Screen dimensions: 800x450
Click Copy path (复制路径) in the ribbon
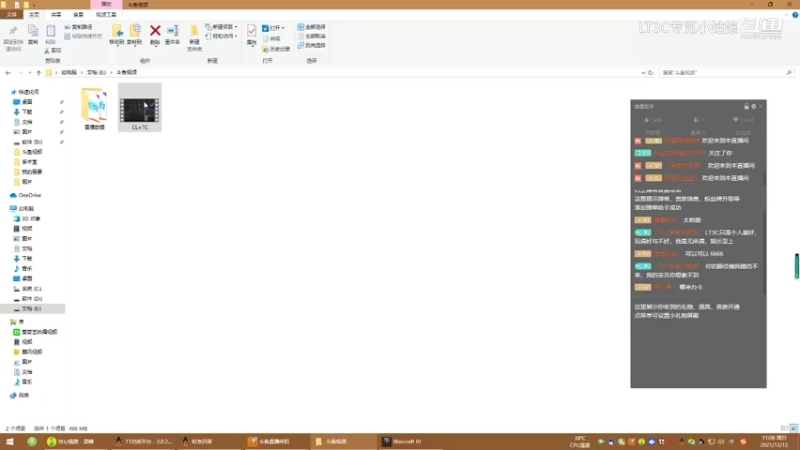tap(79, 27)
